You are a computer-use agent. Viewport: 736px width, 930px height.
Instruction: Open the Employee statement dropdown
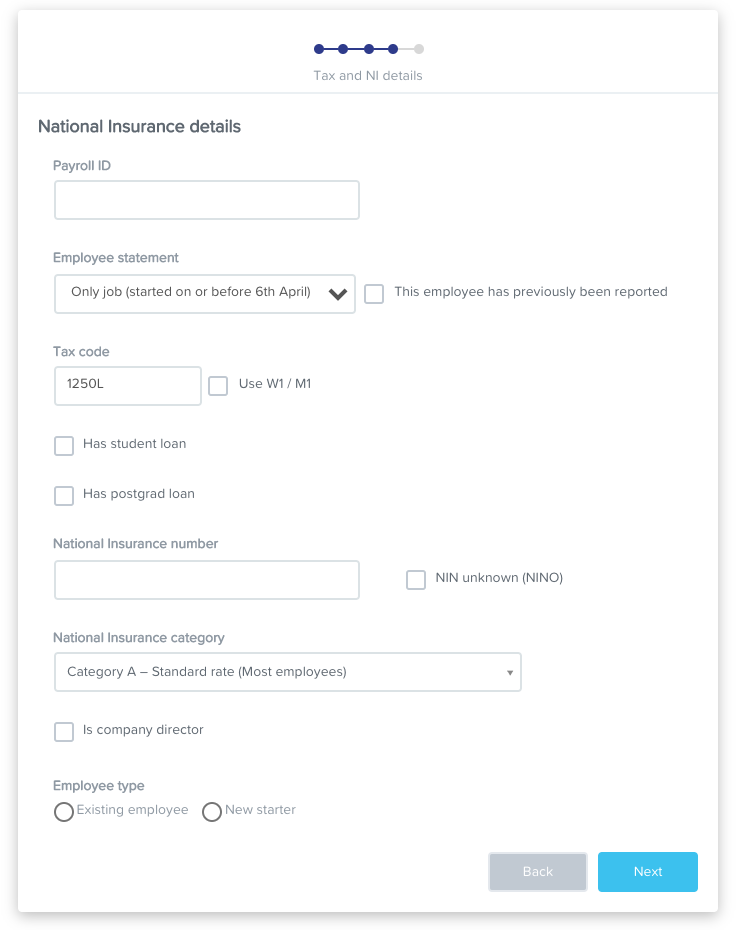[x=205, y=294]
